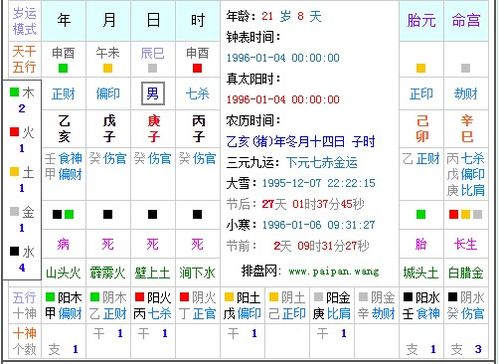
Task: Click 壁上土 nayin label
Action: (153, 273)
